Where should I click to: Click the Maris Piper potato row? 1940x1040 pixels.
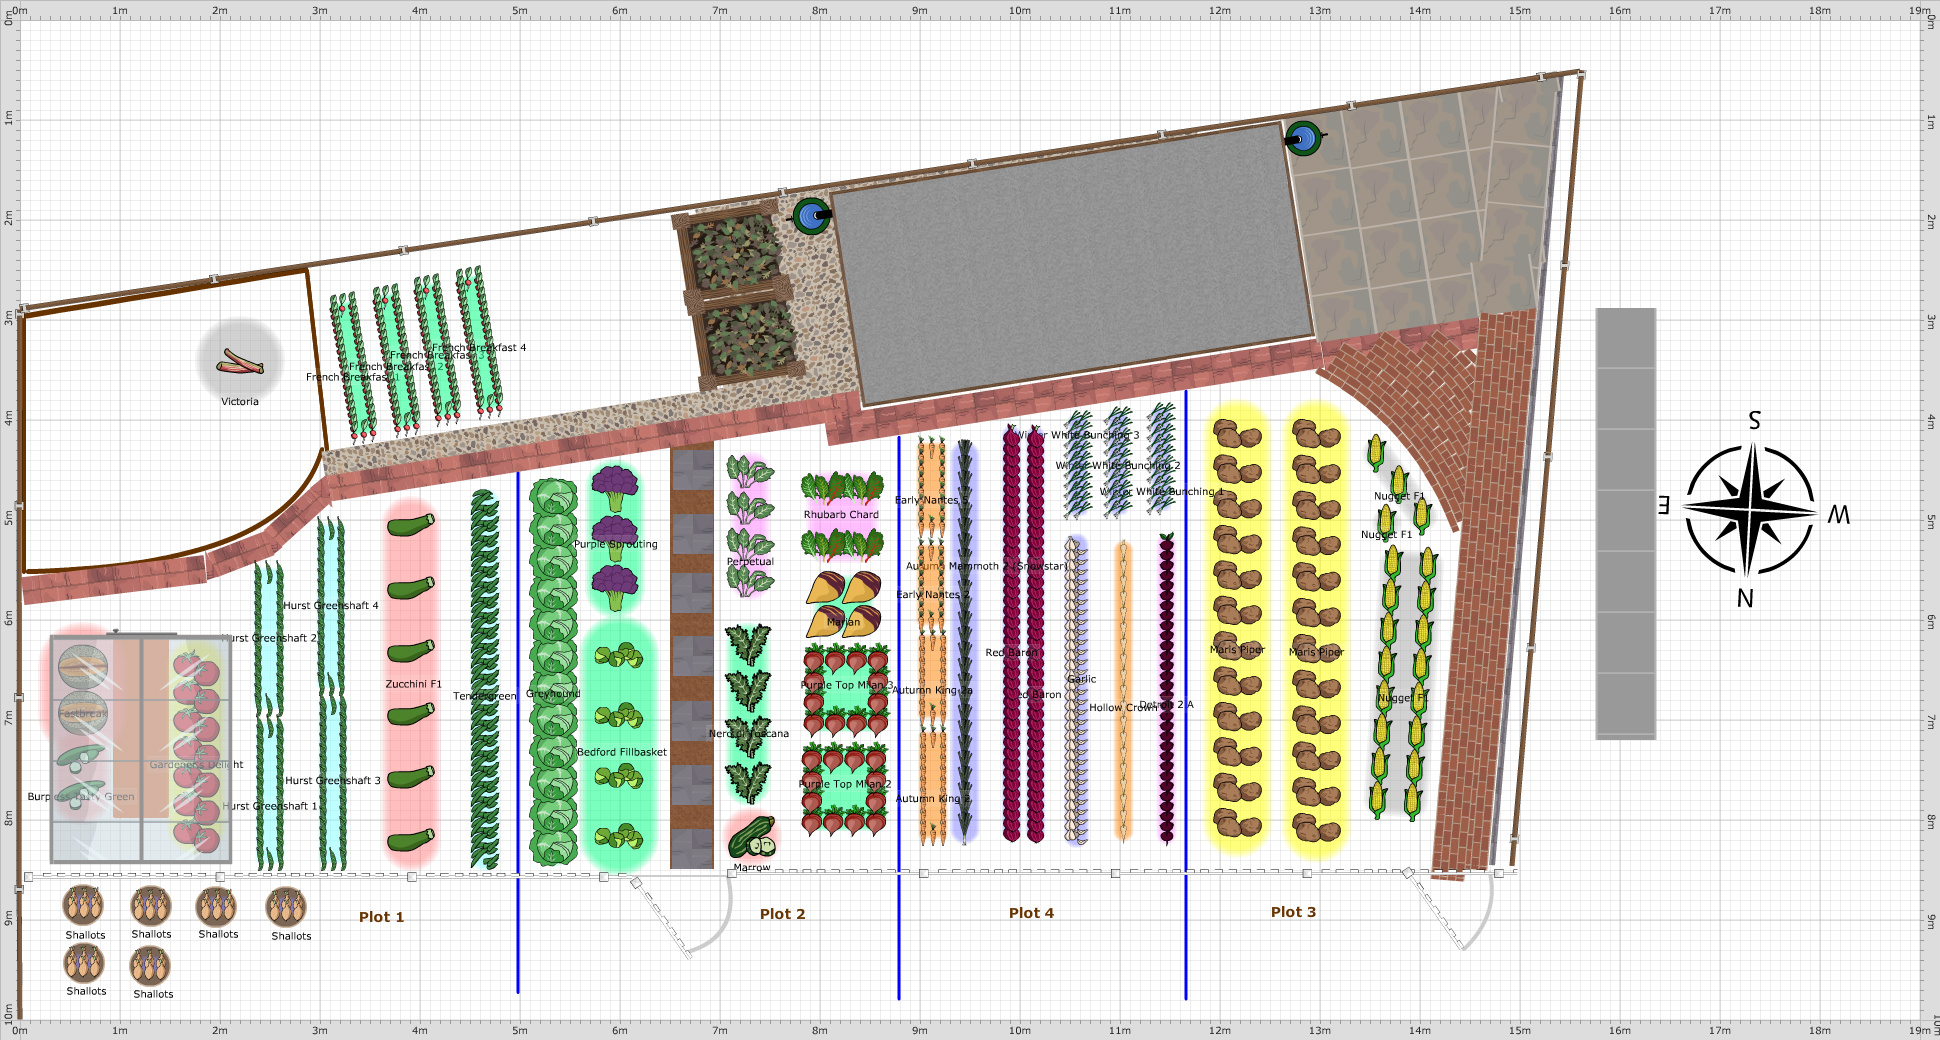point(1237,650)
